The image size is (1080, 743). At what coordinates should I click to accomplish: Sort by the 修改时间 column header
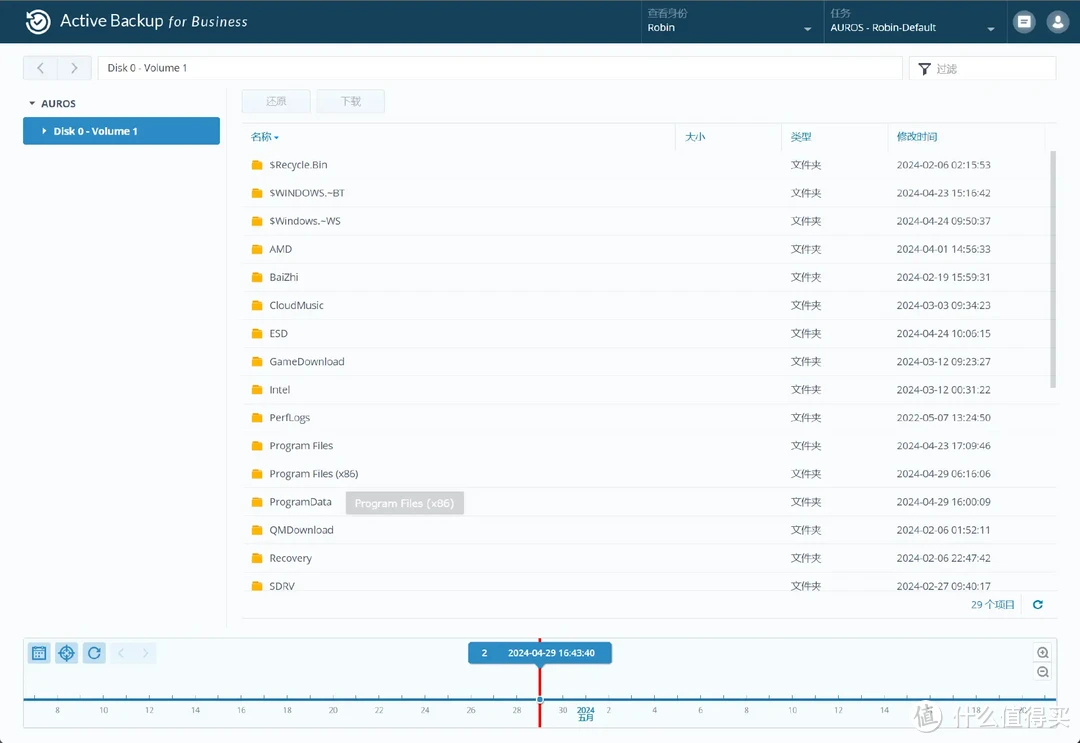click(x=916, y=137)
